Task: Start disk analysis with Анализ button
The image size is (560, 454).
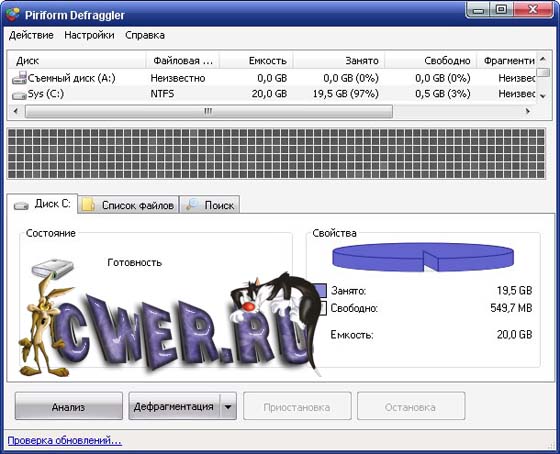Action: [69, 406]
